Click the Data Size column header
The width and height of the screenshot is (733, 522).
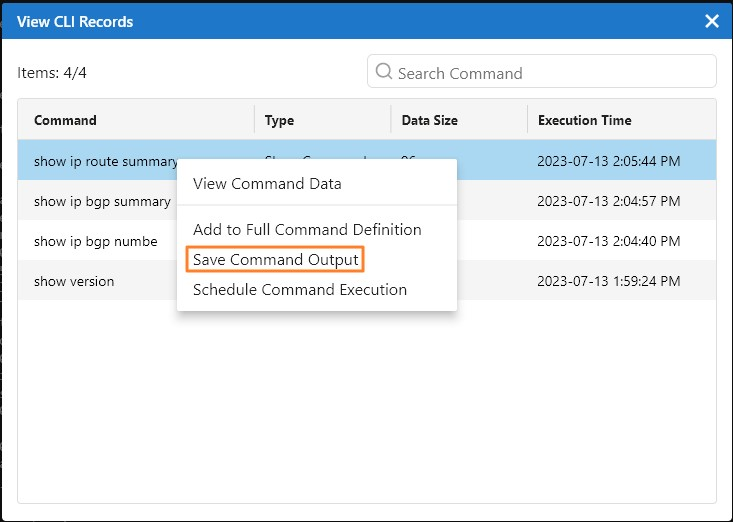point(430,120)
